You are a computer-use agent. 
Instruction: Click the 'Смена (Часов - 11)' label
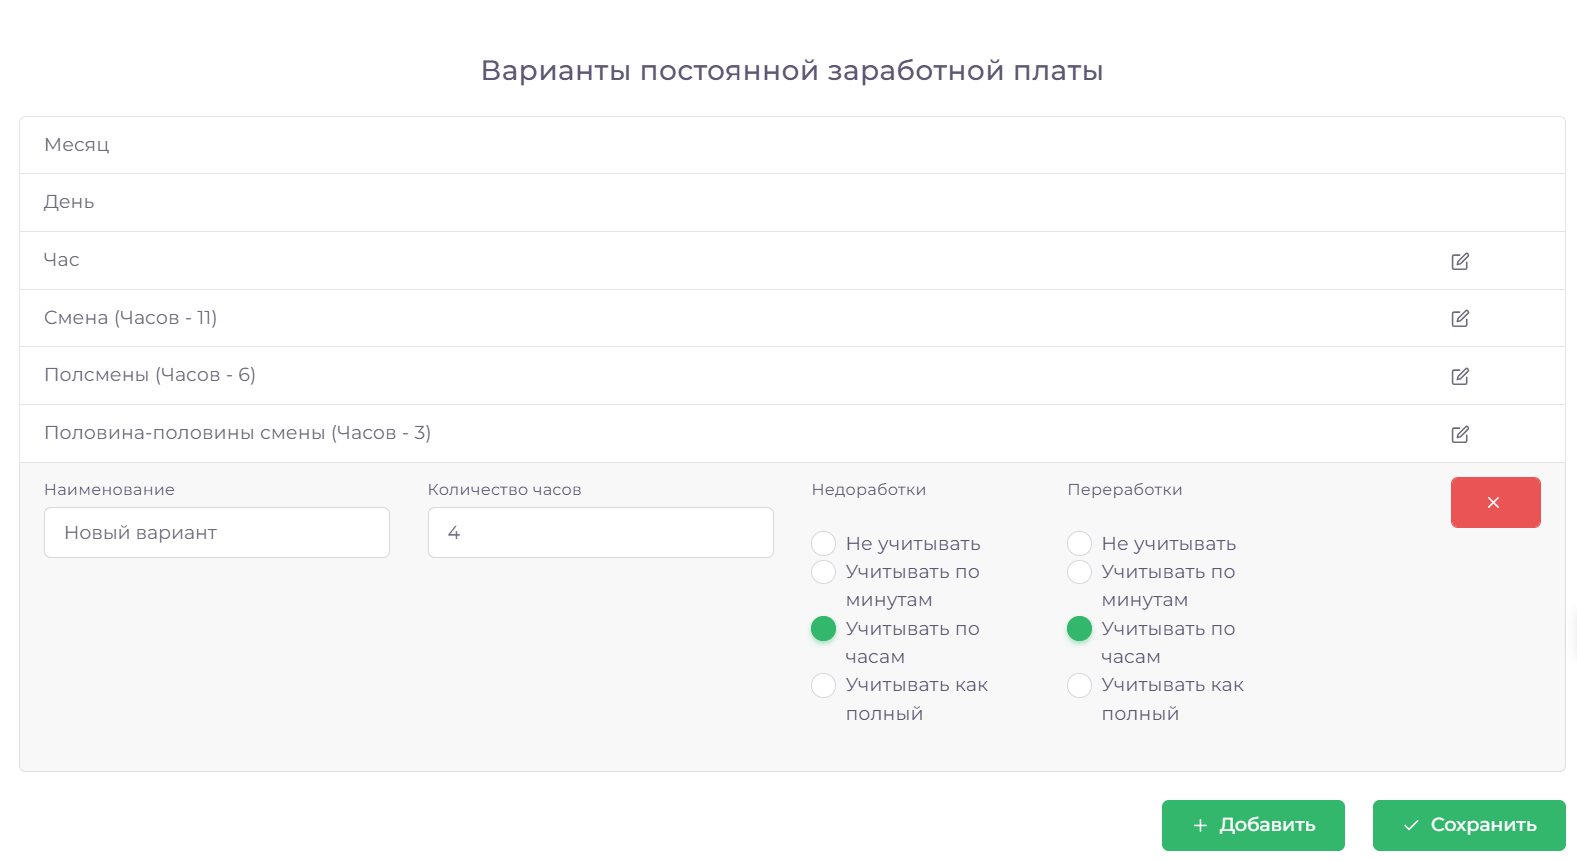tap(130, 318)
